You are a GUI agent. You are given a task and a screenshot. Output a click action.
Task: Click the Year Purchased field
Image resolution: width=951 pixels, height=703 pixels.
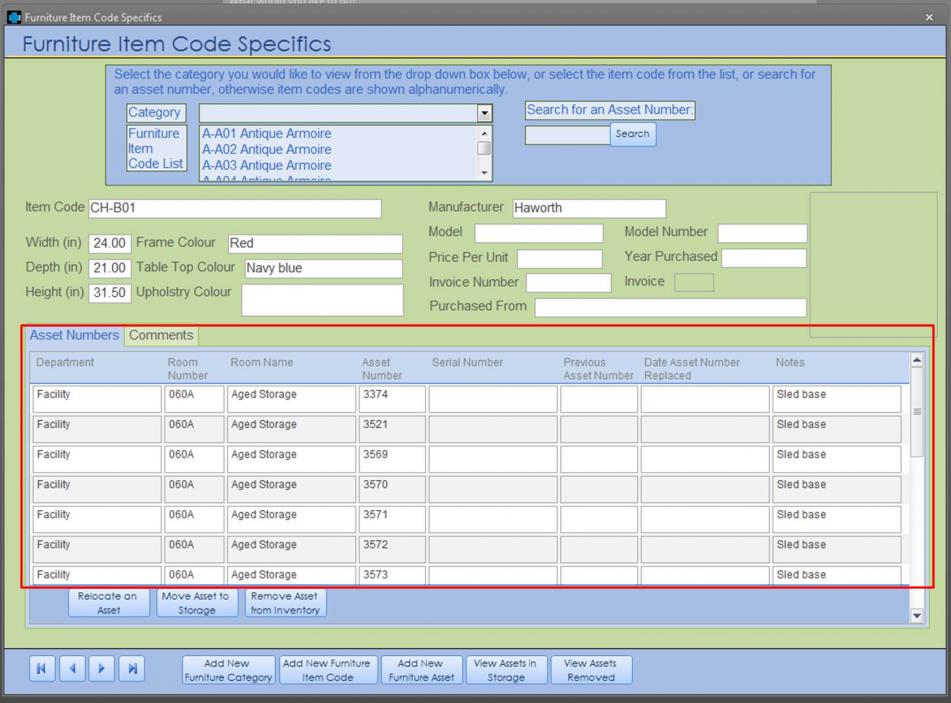point(764,258)
